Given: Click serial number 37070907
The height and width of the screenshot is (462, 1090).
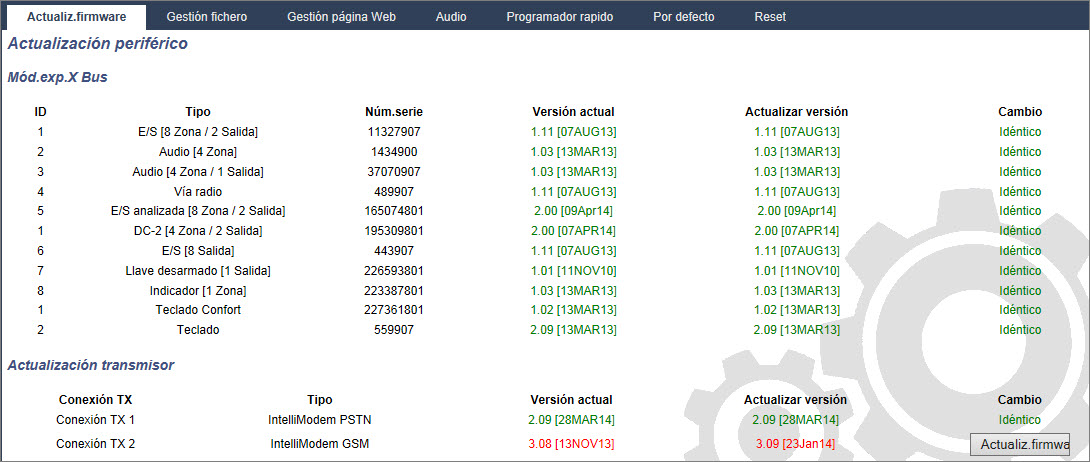Looking at the screenshot, I should [394, 171].
